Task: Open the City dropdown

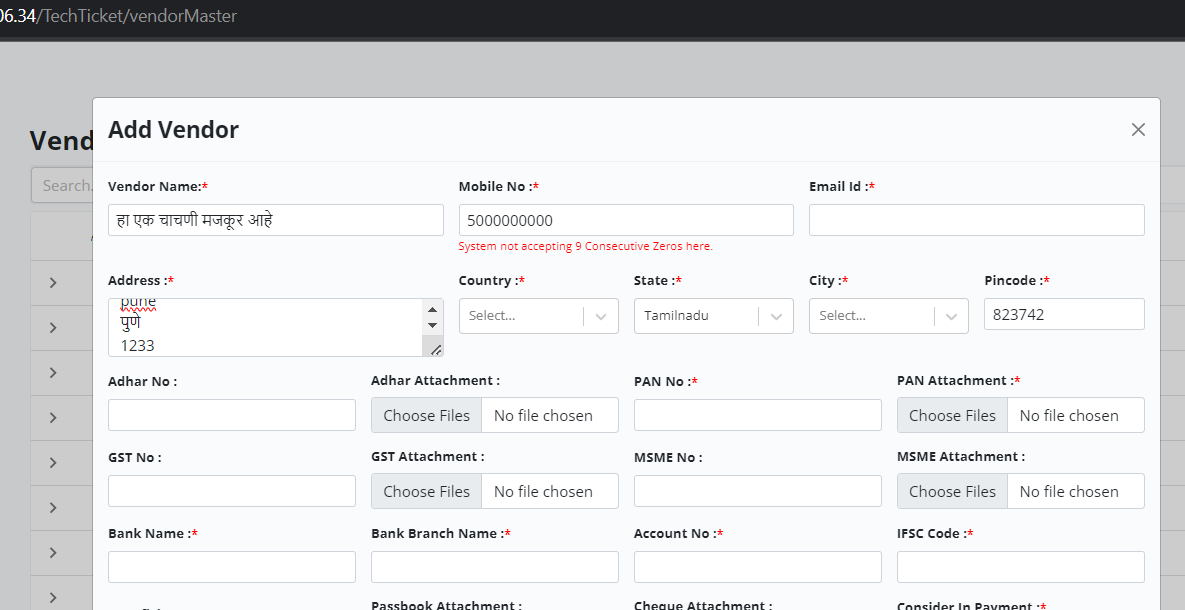Action: click(x=889, y=316)
